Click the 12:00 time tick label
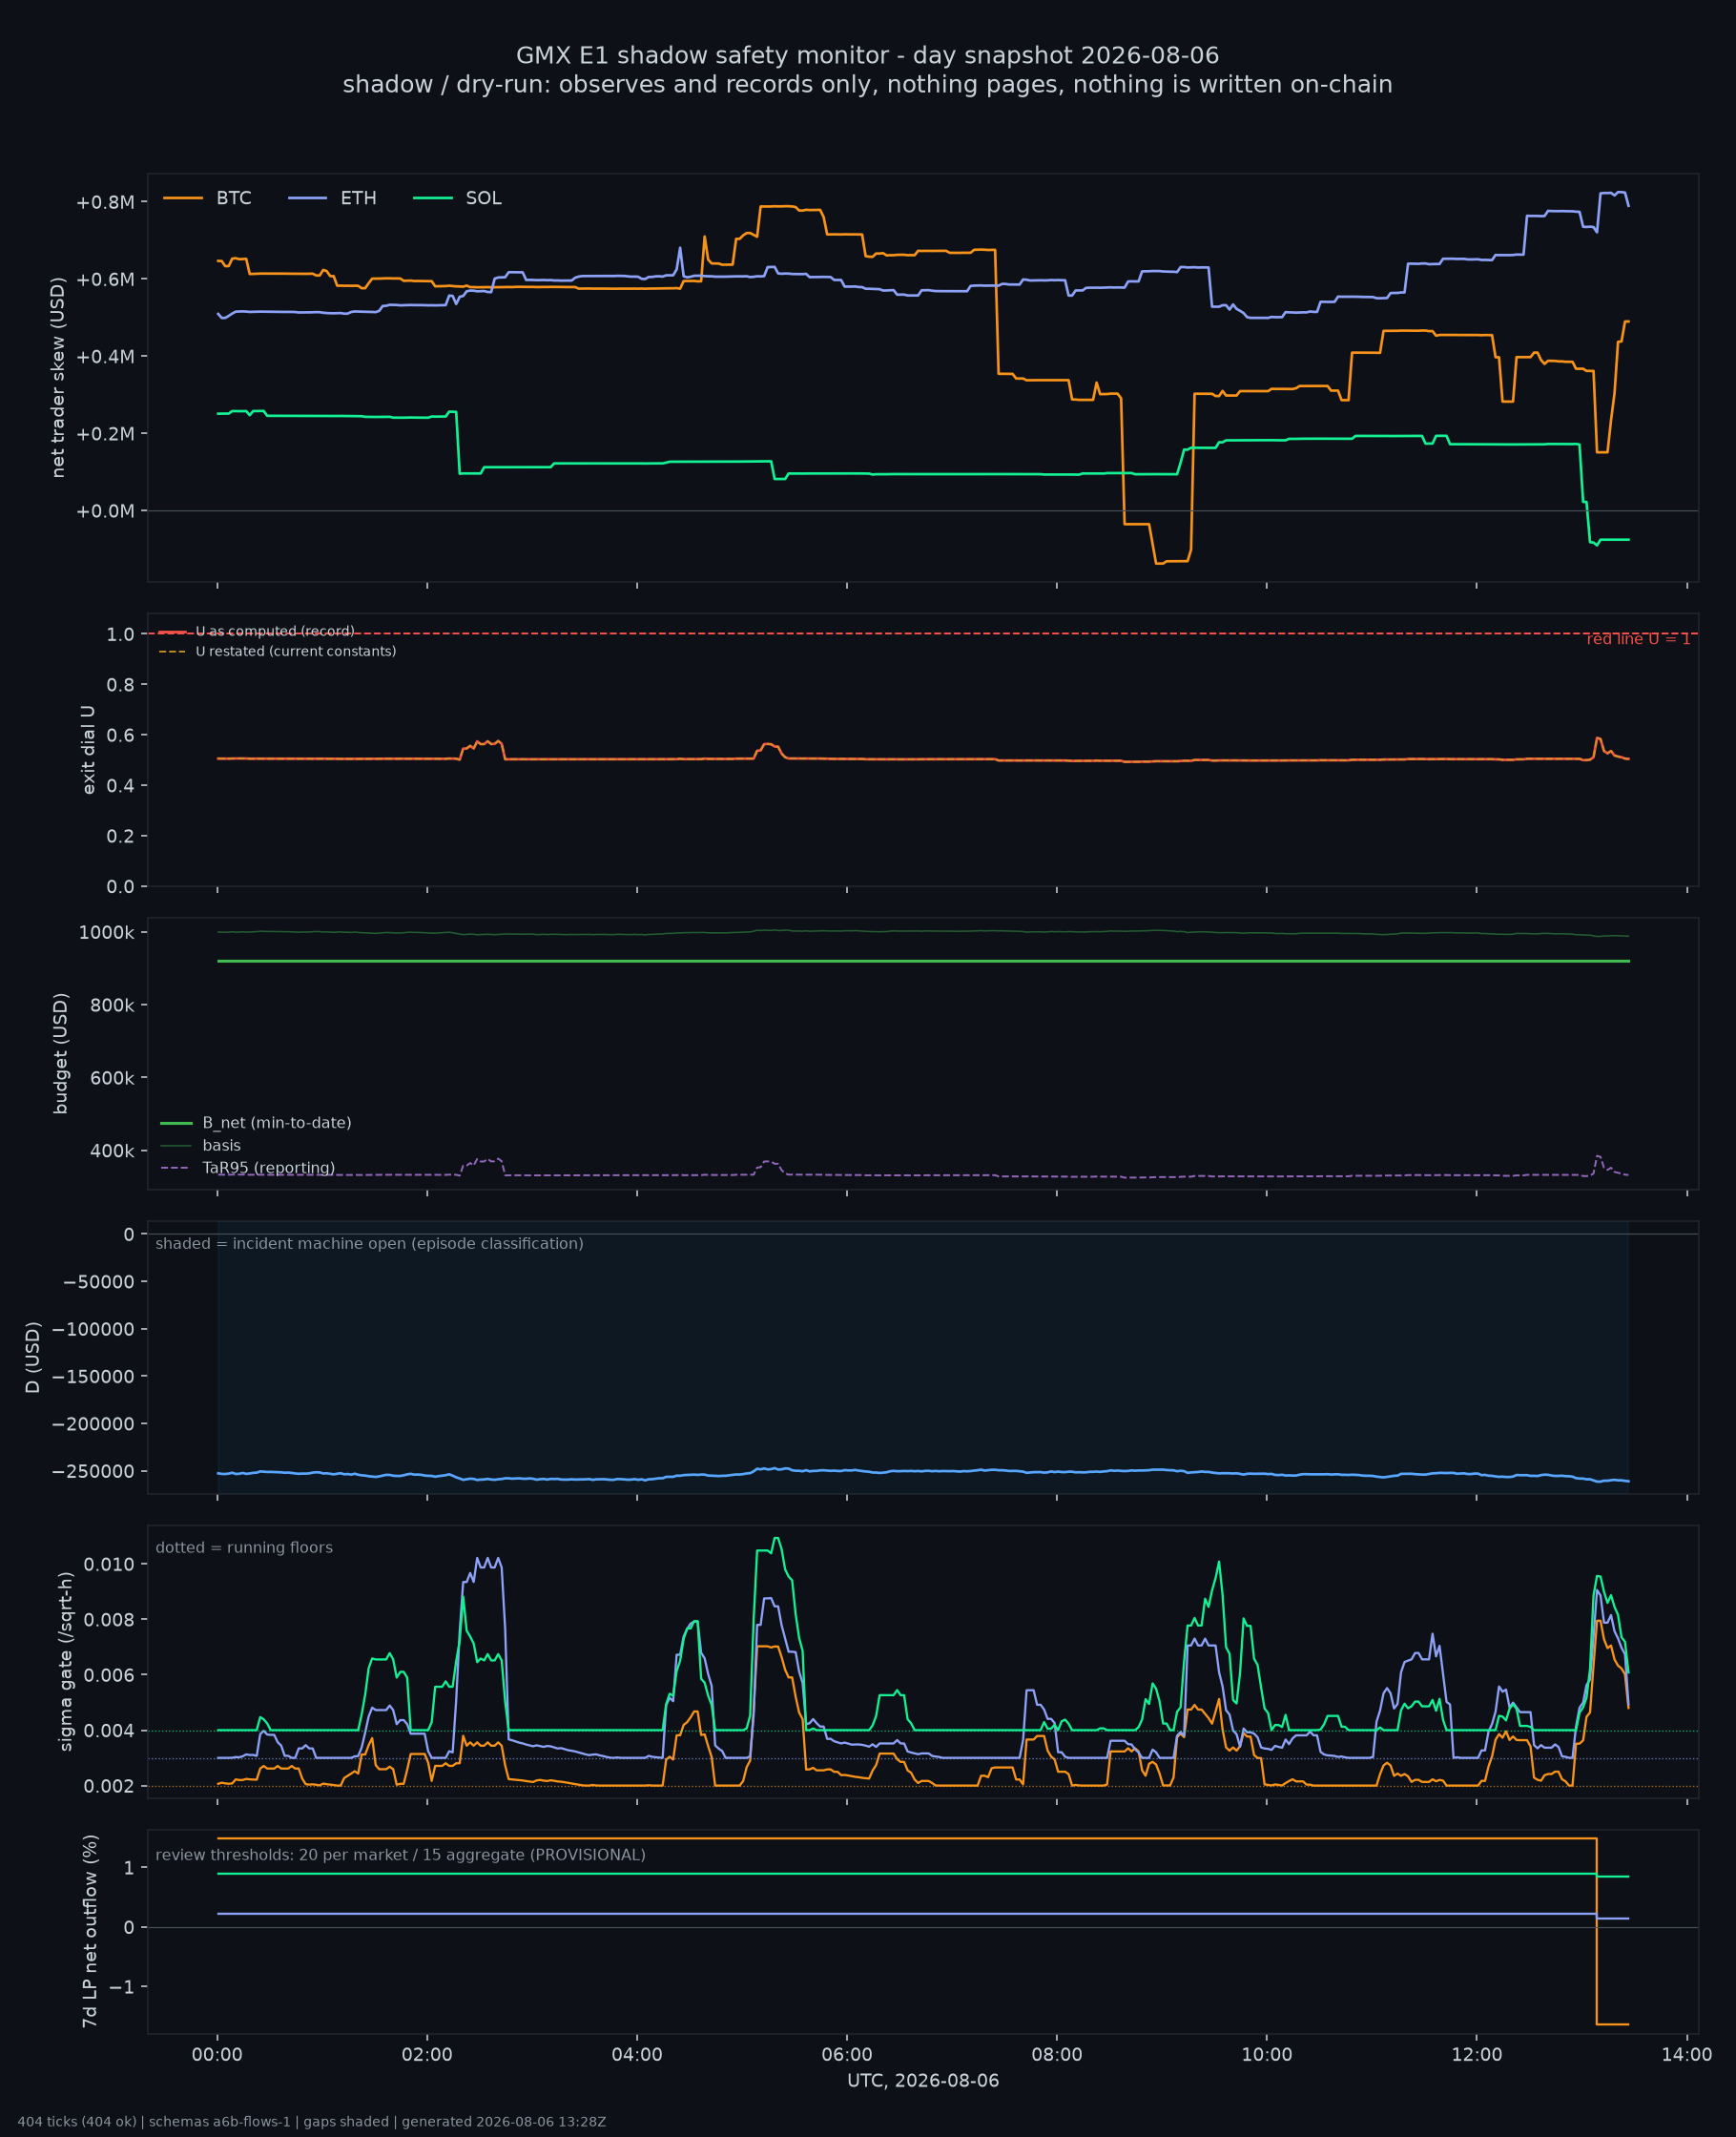The height and width of the screenshot is (2137, 1736). 1477,2055
